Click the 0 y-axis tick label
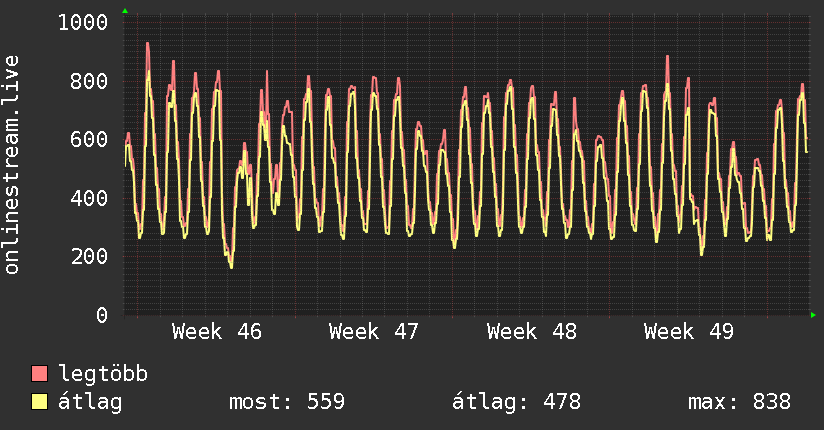The height and width of the screenshot is (430, 824). 101,315
